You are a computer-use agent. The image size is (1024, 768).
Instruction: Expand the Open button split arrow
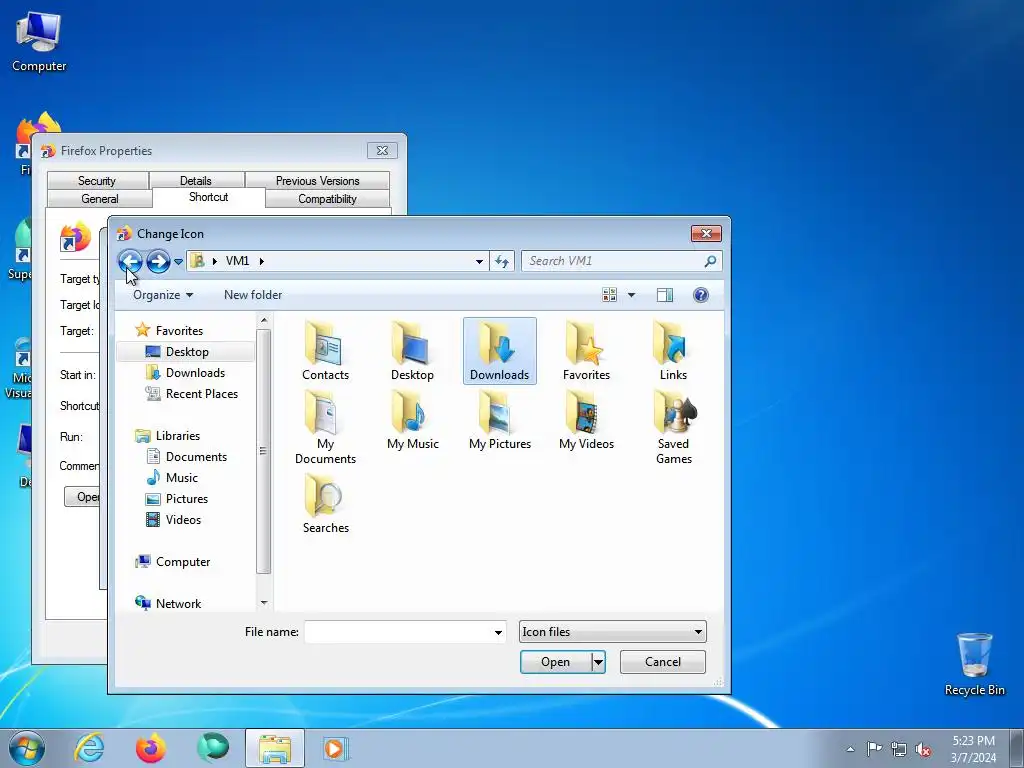click(x=598, y=662)
